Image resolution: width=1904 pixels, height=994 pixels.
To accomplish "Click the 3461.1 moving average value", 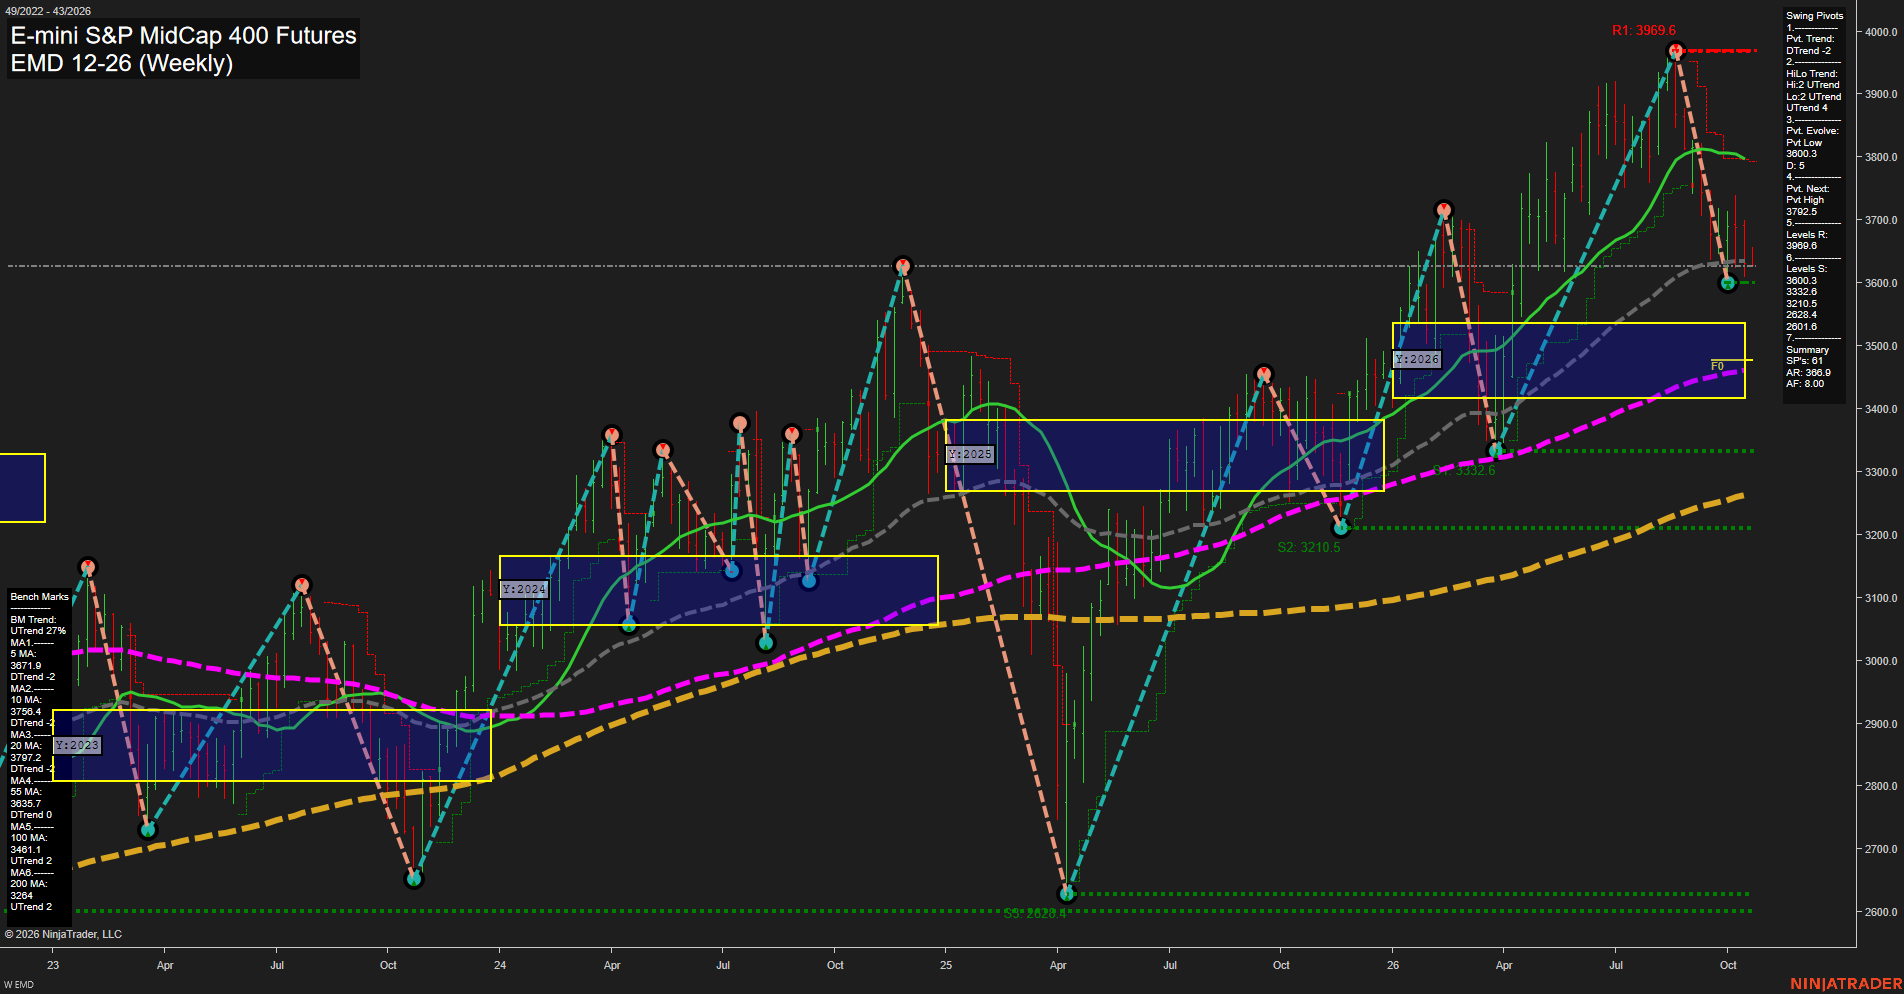I will point(26,850).
